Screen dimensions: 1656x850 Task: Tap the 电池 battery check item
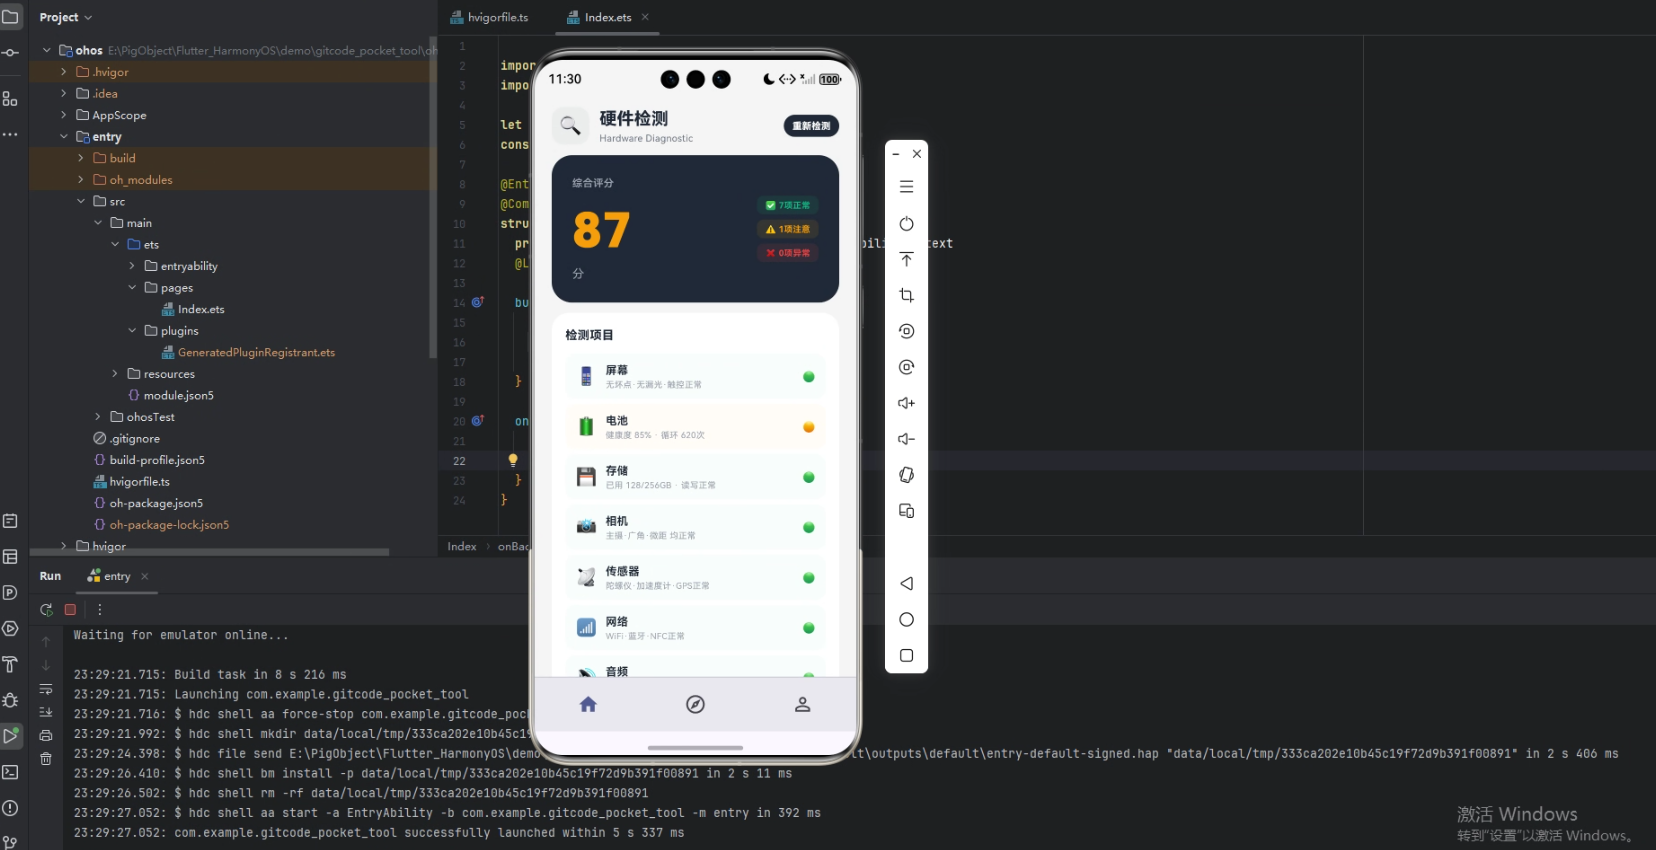[695, 427]
